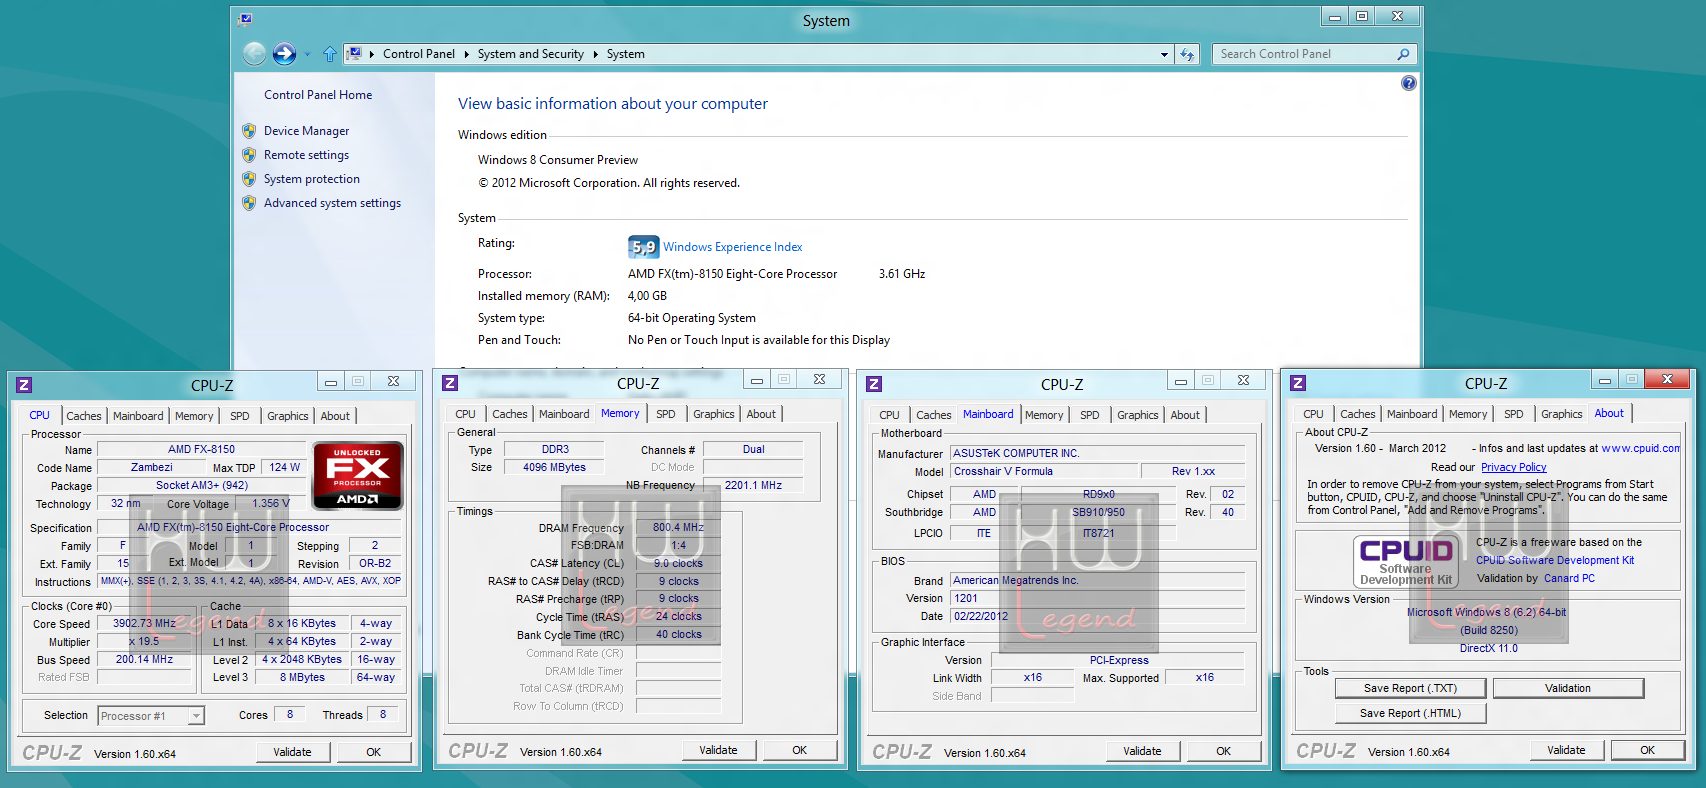Expand chevron after Control Panel in breadcrumb

point(466,54)
